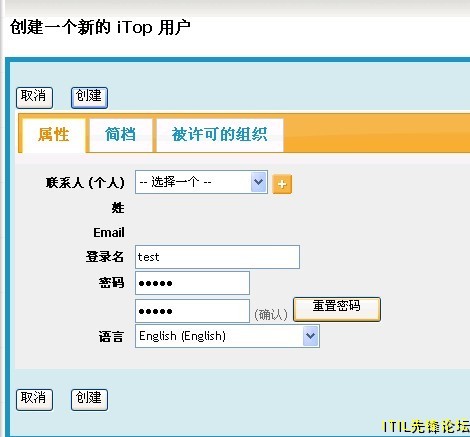The width and height of the screenshot is (470, 437).
Task: Click into the 密码 password field
Action: pyautogui.click(x=192, y=283)
